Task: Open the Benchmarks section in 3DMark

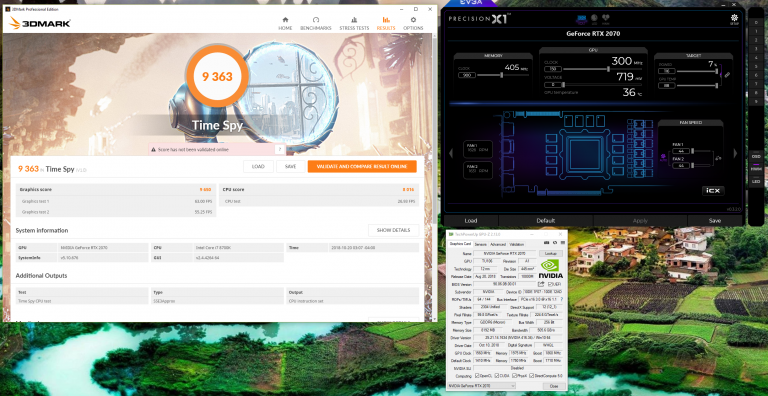Action: click(x=315, y=23)
